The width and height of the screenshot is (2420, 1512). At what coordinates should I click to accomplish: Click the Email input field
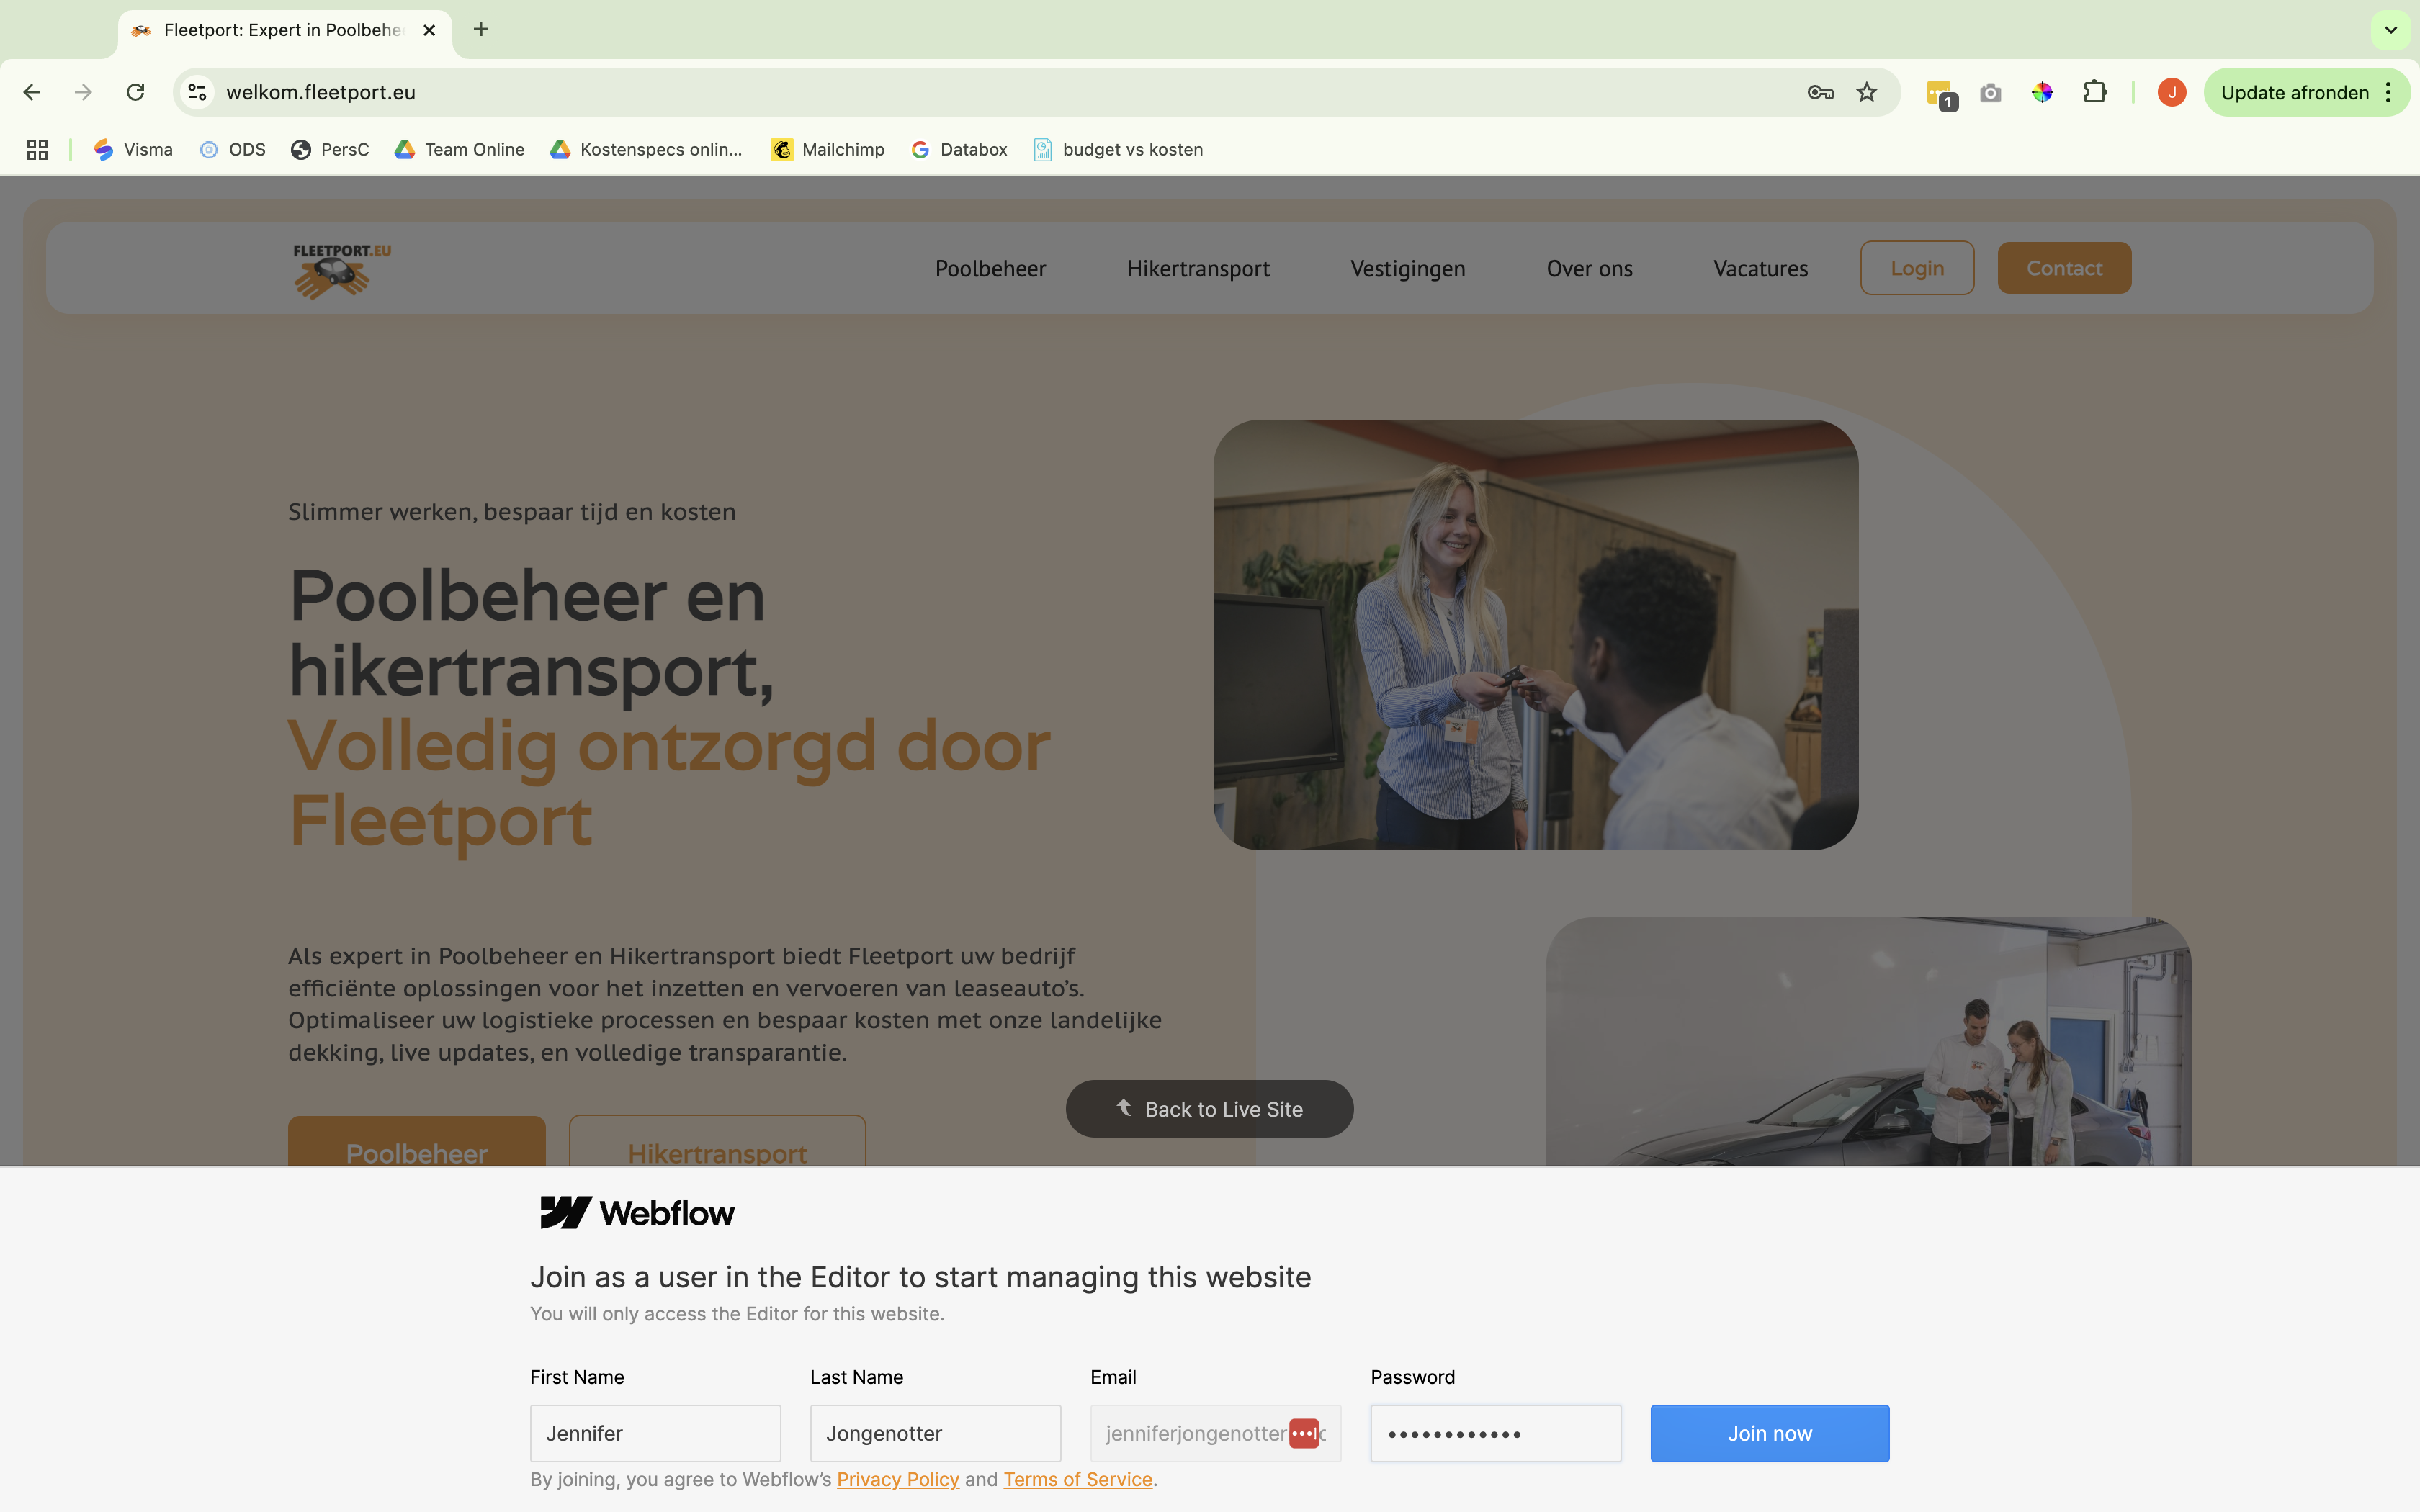pos(1215,1433)
